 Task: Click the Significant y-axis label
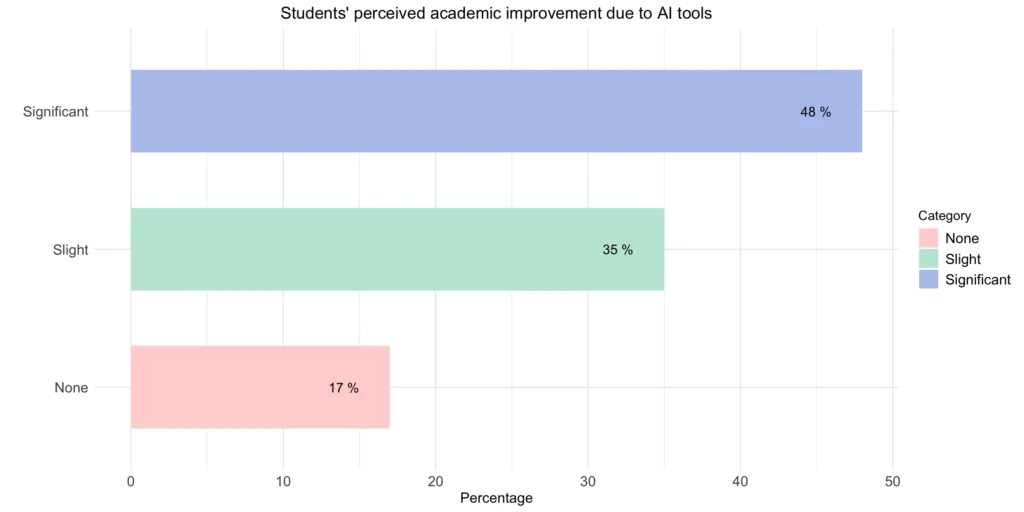click(56, 112)
